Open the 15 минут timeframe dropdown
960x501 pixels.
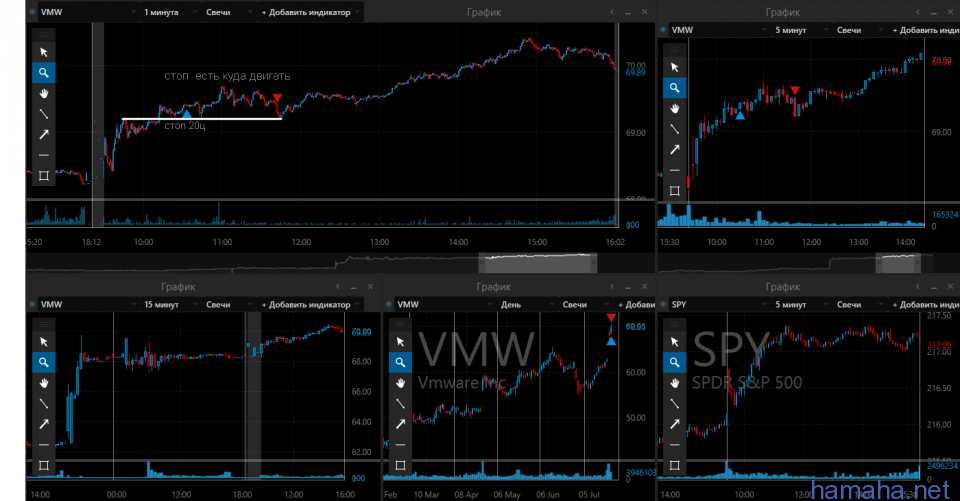(x=171, y=304)
